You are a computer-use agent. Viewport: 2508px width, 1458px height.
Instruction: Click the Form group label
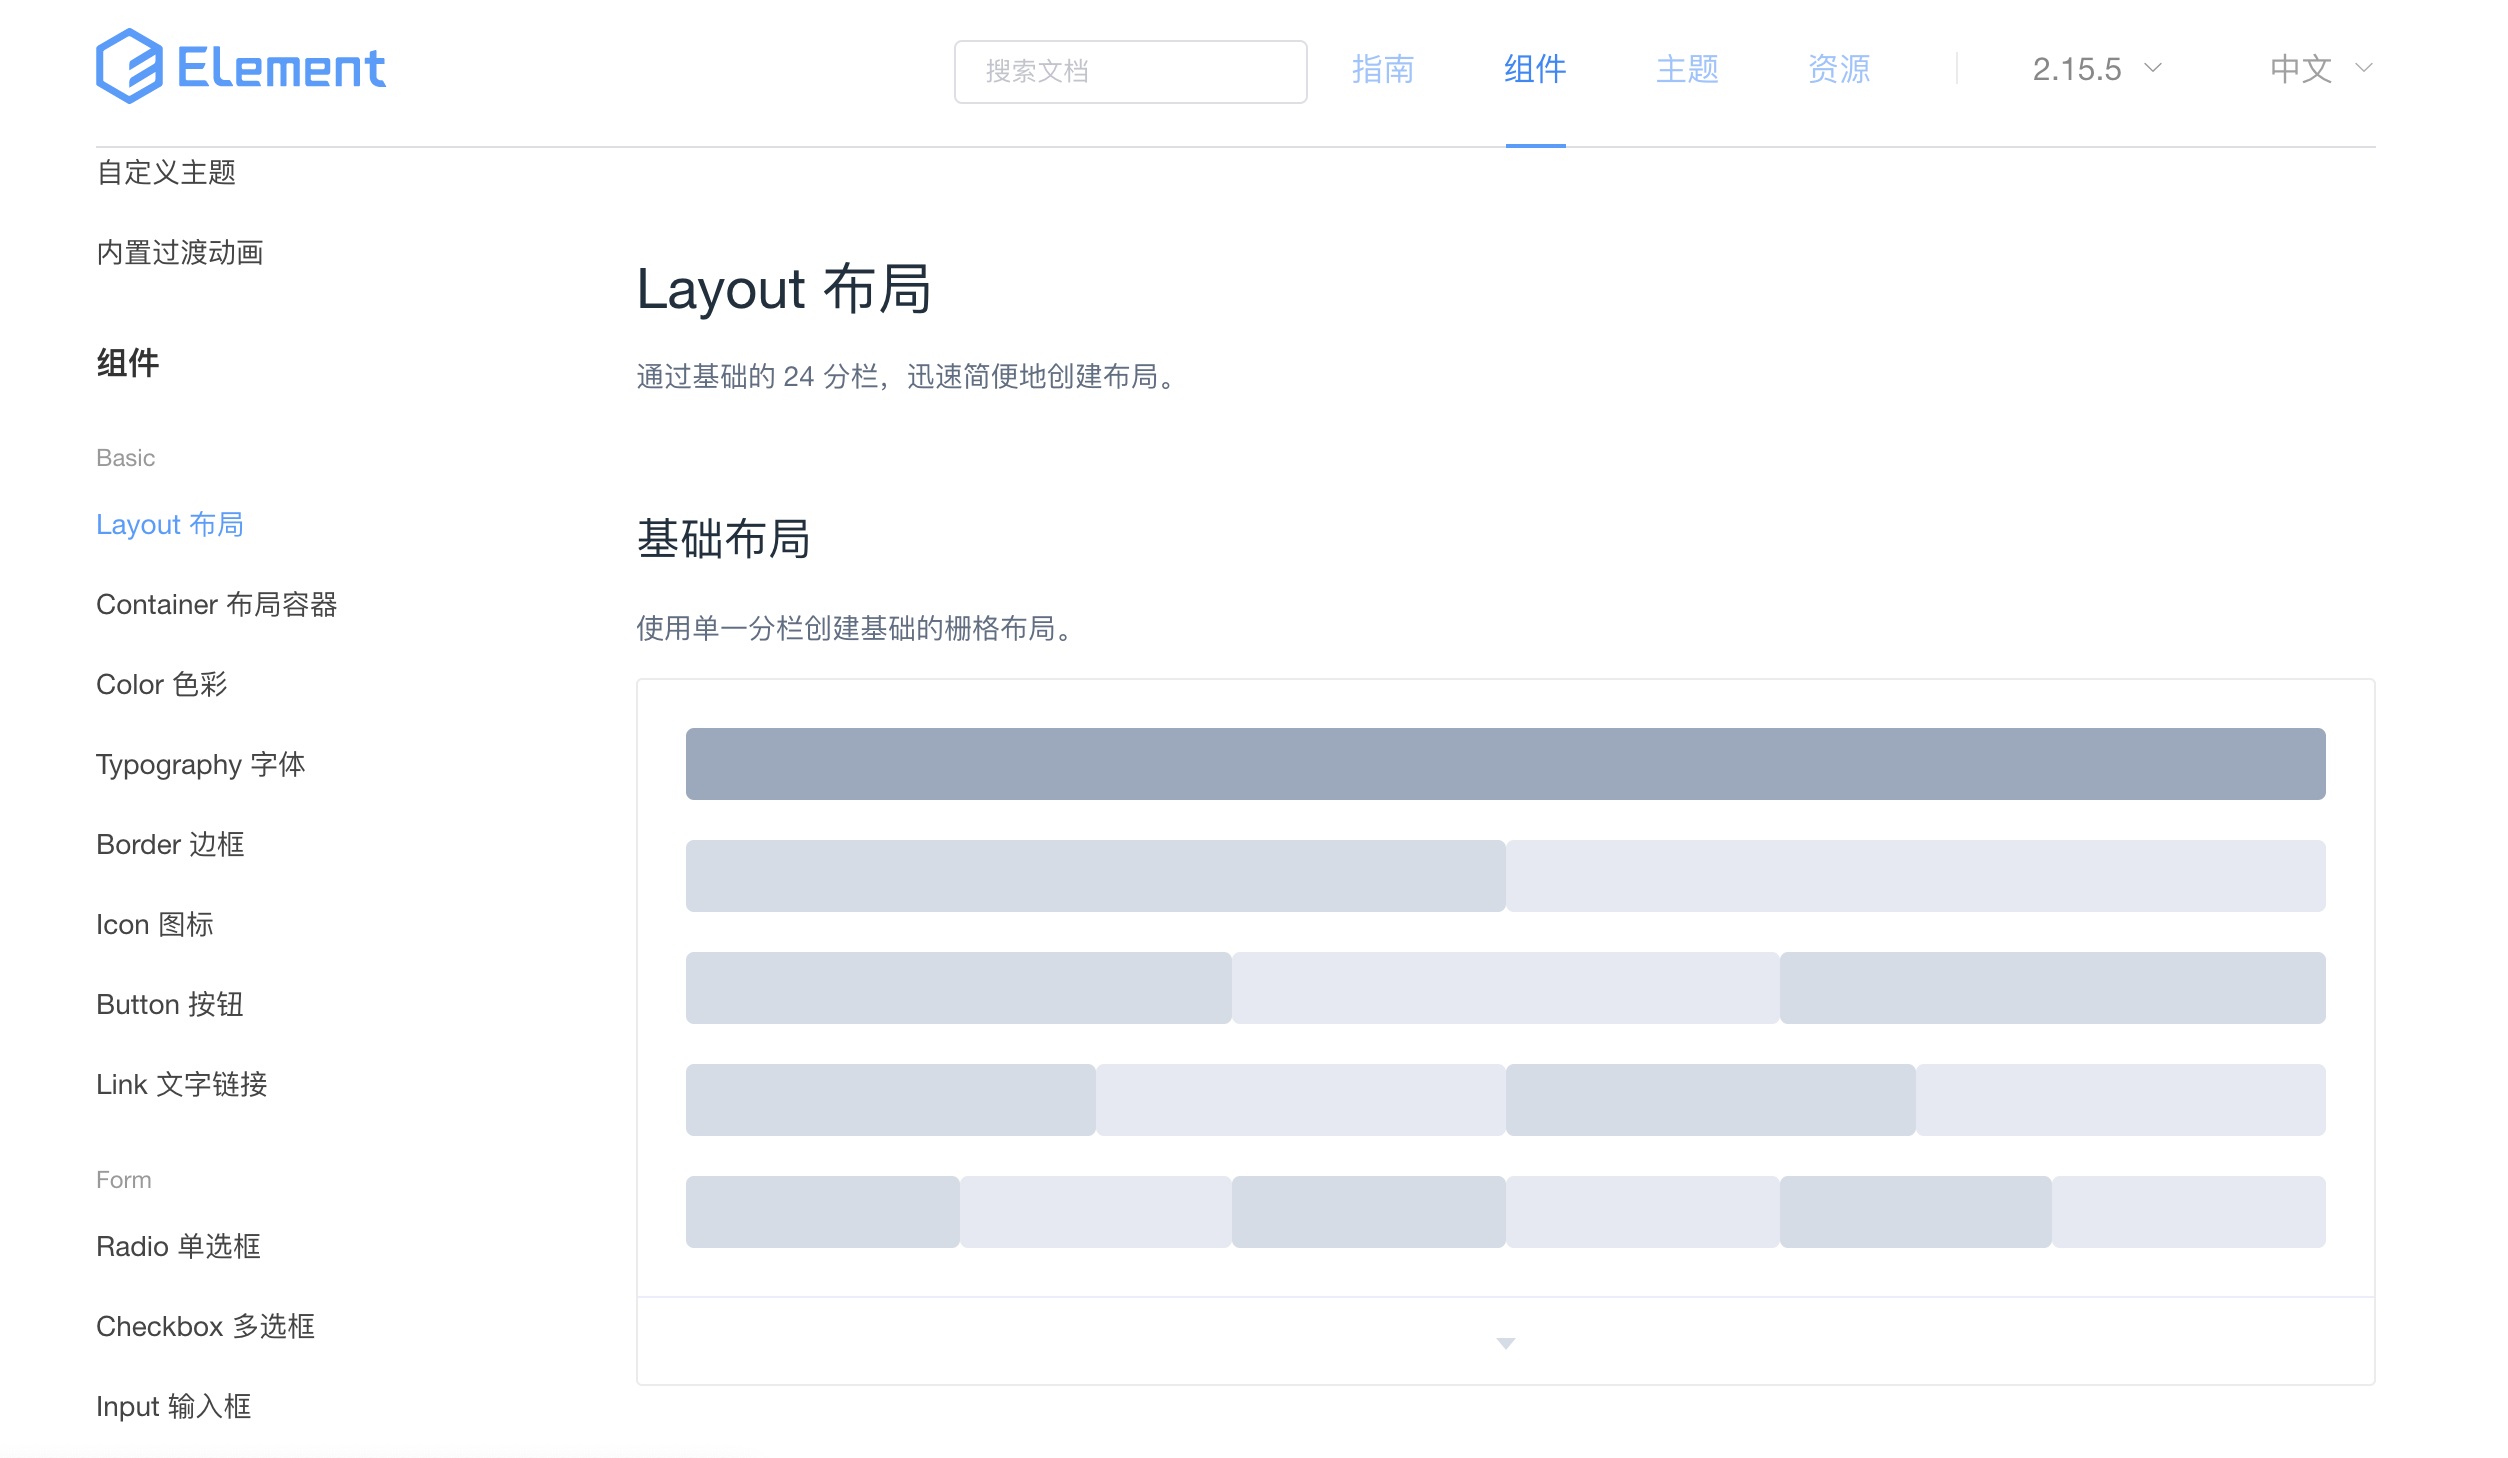[124, 1180]
